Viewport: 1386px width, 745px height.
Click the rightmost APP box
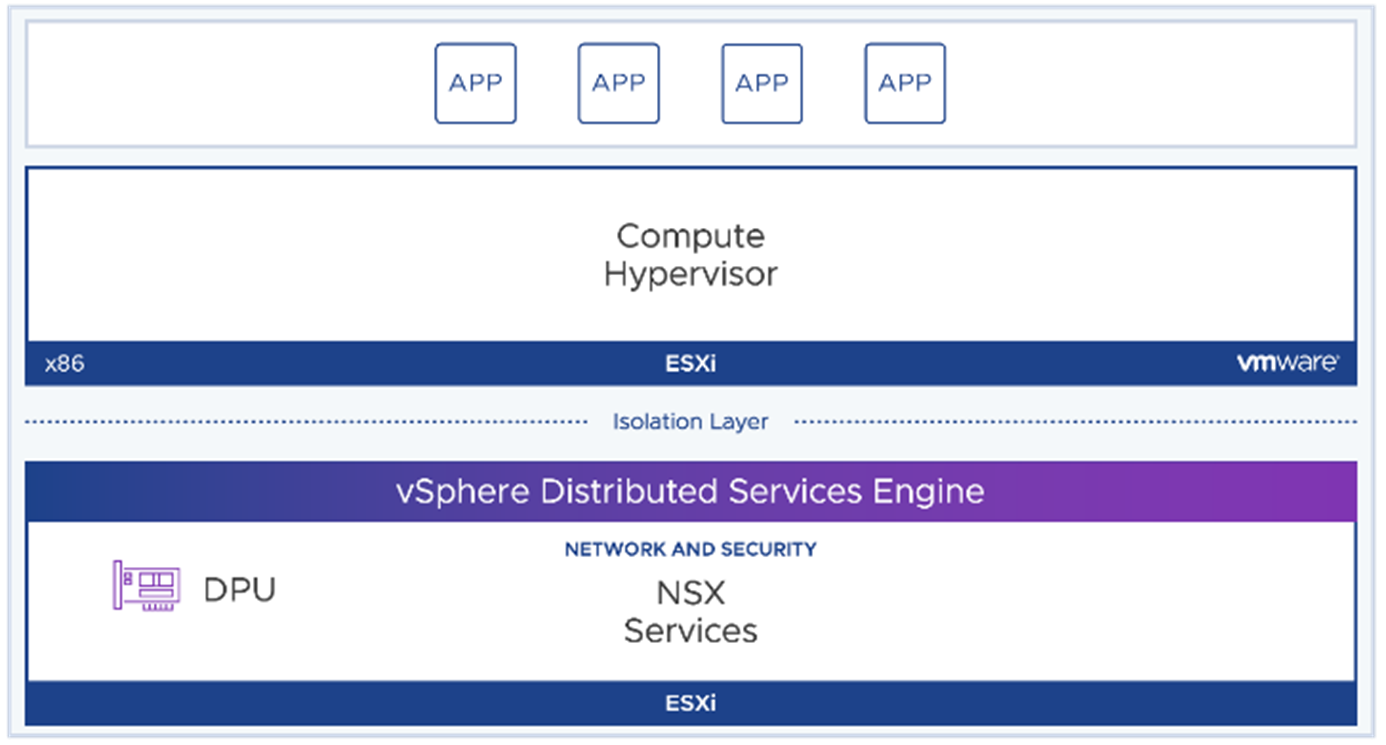point(904,83)
